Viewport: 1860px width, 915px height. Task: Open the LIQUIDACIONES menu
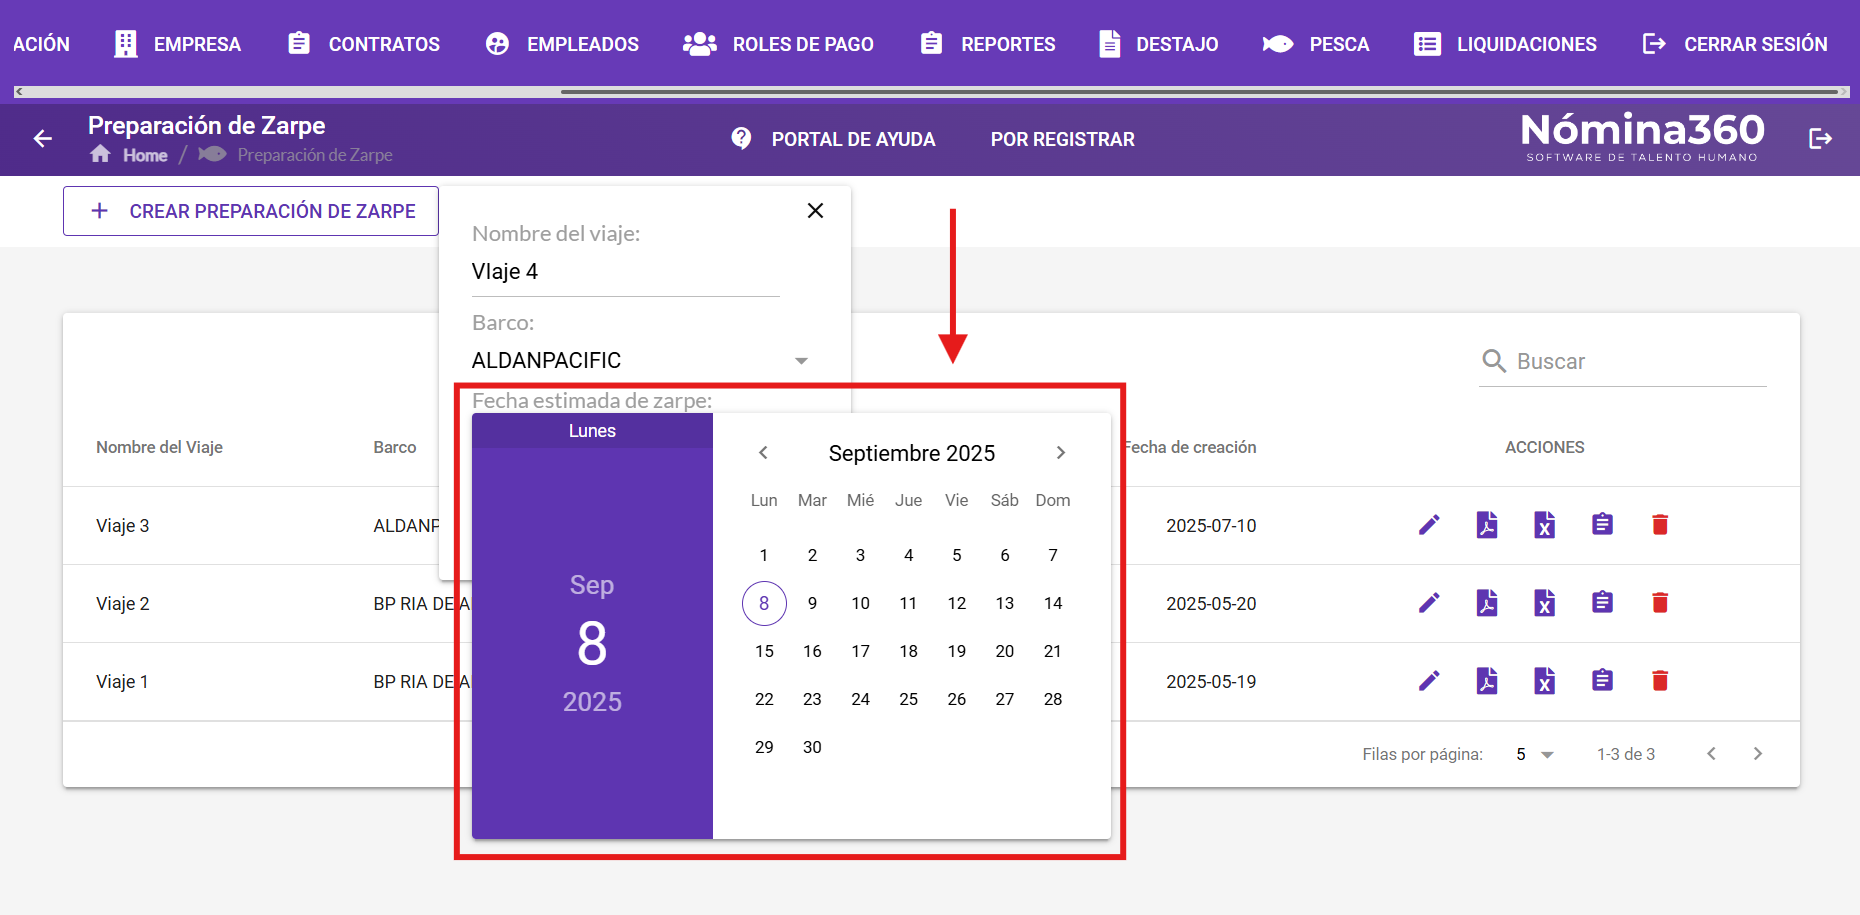pos(1505,44)
